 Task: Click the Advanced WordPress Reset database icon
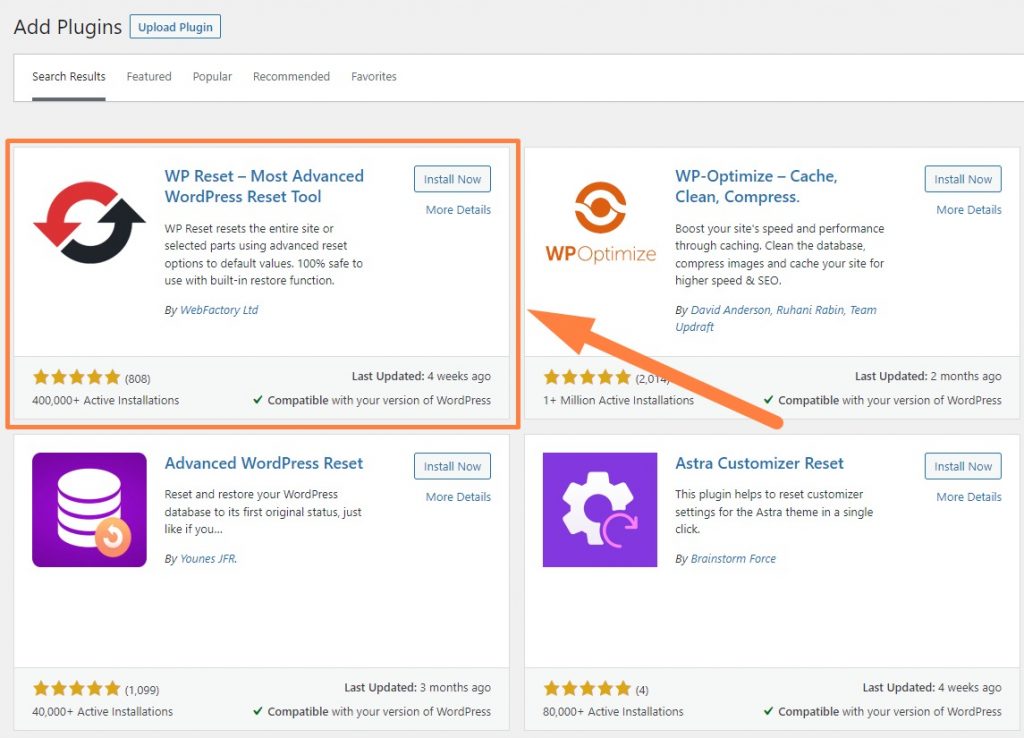point(89,509)
